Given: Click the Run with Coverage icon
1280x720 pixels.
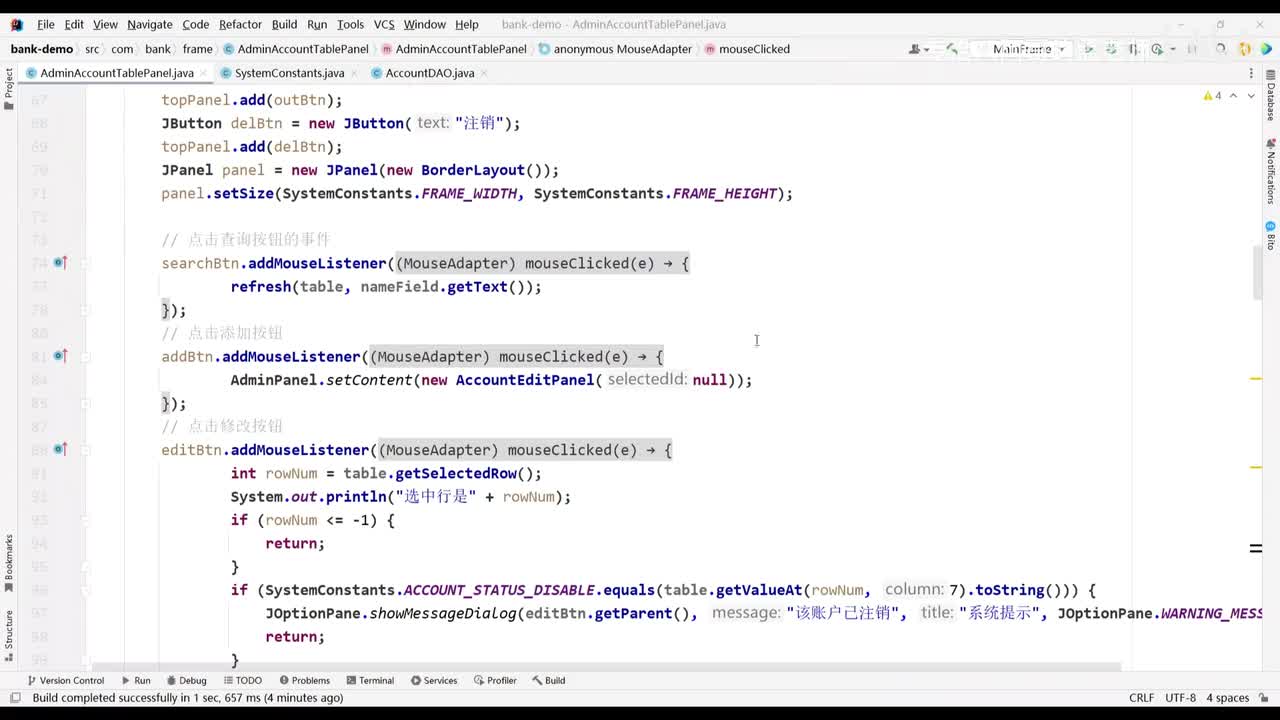Looking at the screenshot, I should (x=1134, y=49).
